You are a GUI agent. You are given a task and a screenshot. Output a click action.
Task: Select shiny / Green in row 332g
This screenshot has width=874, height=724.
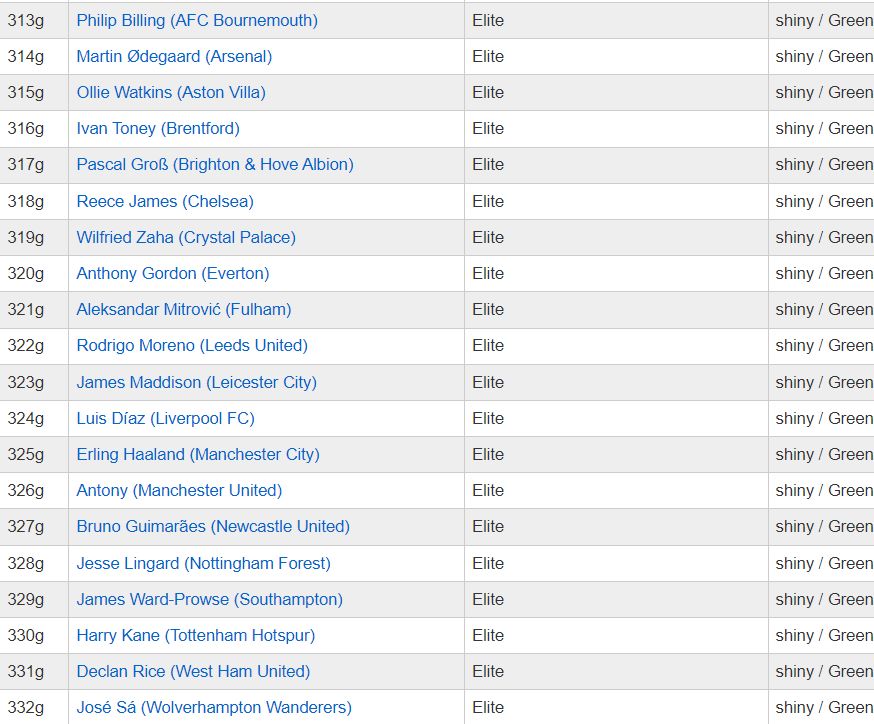[824, 708]
